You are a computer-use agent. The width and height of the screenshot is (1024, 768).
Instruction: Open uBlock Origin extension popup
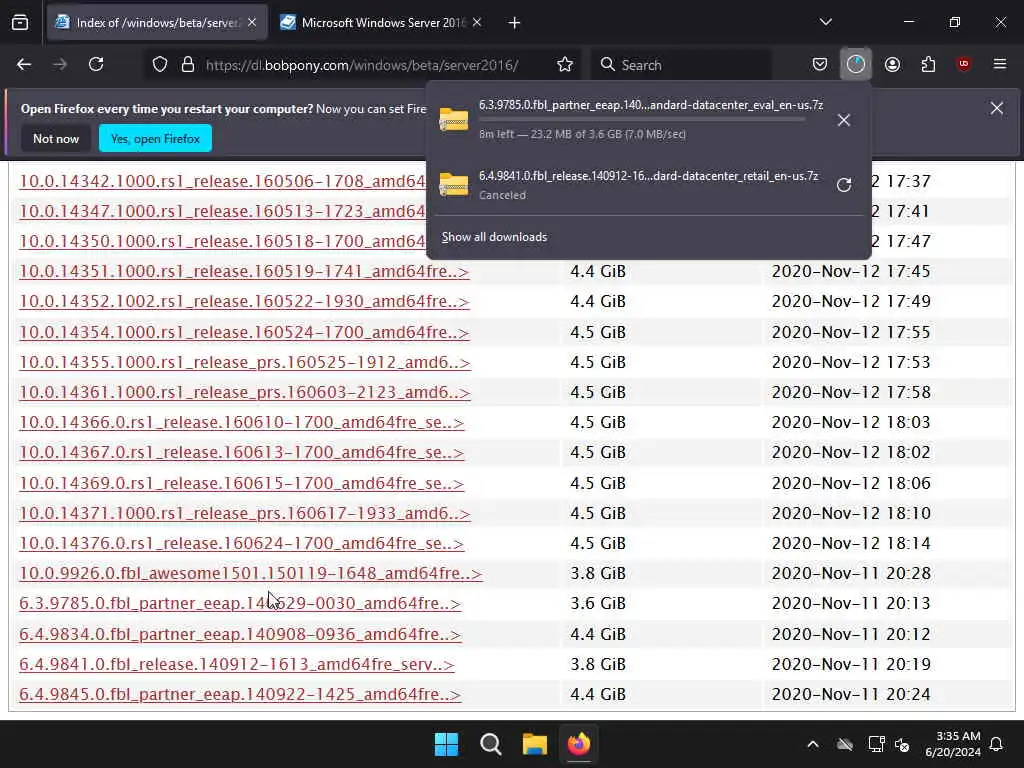964,64
